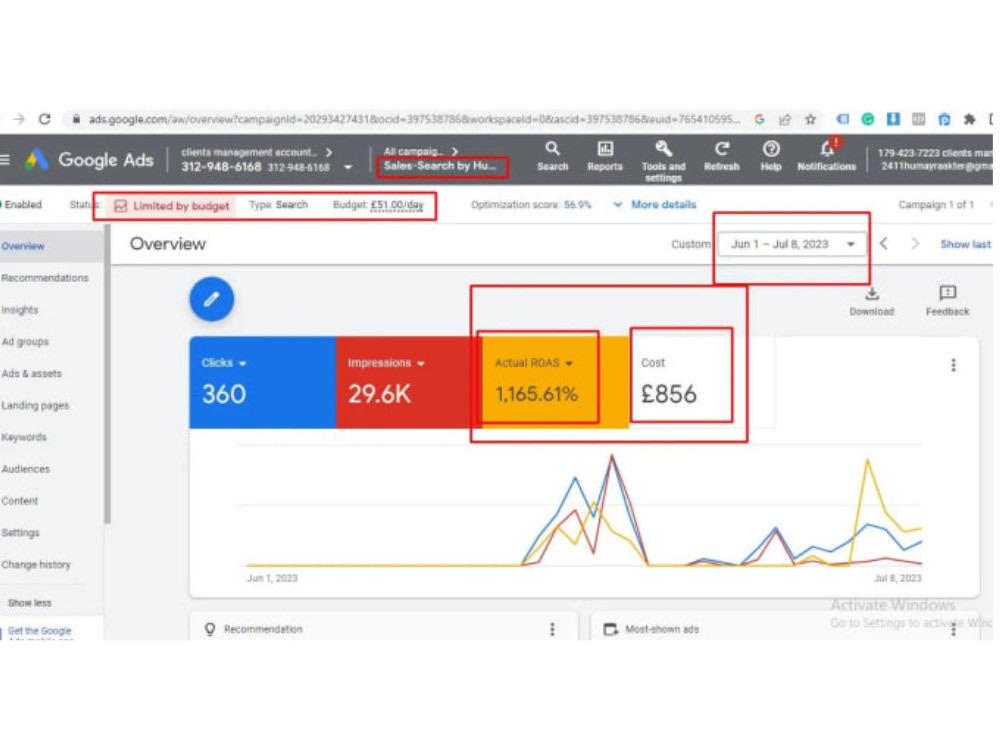Click the browser forward arrow
The height and width of the screenshot is (750, 1000).
20,119
